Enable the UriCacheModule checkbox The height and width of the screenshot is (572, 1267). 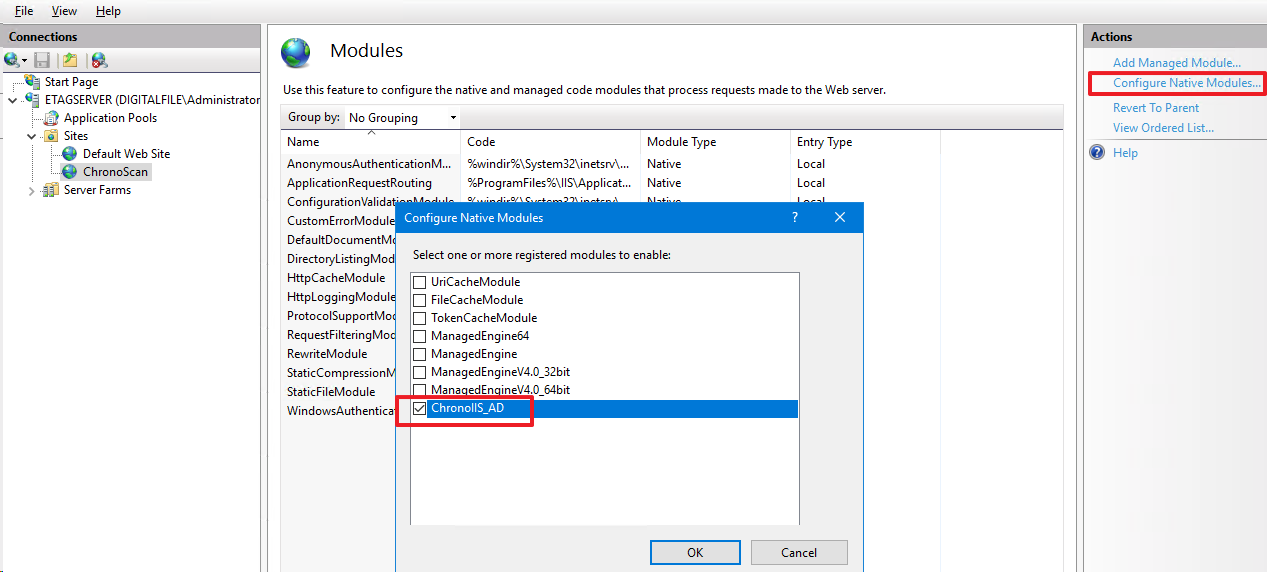420,282
